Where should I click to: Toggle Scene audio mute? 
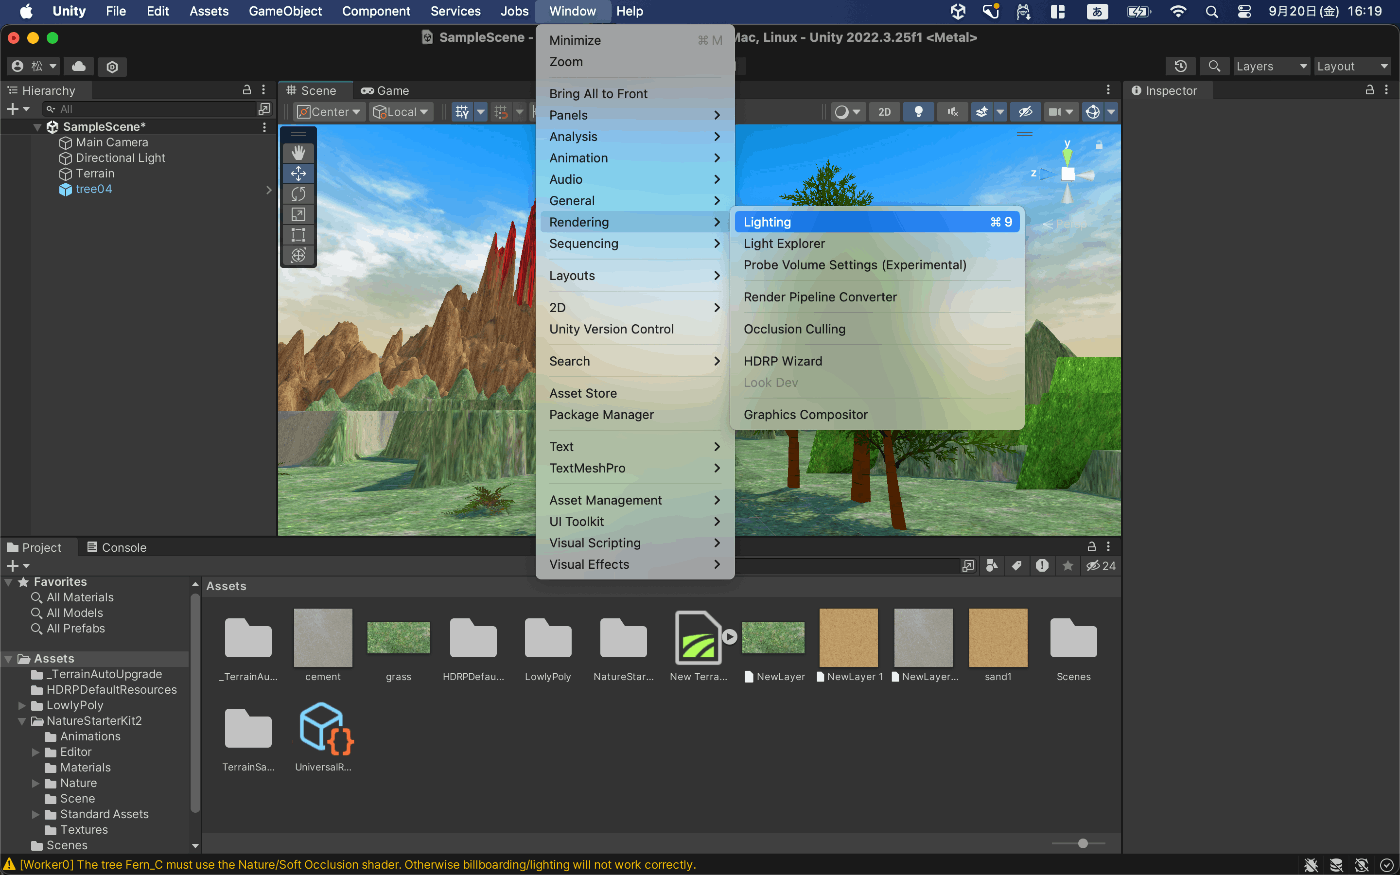click(x=953, y=112)
